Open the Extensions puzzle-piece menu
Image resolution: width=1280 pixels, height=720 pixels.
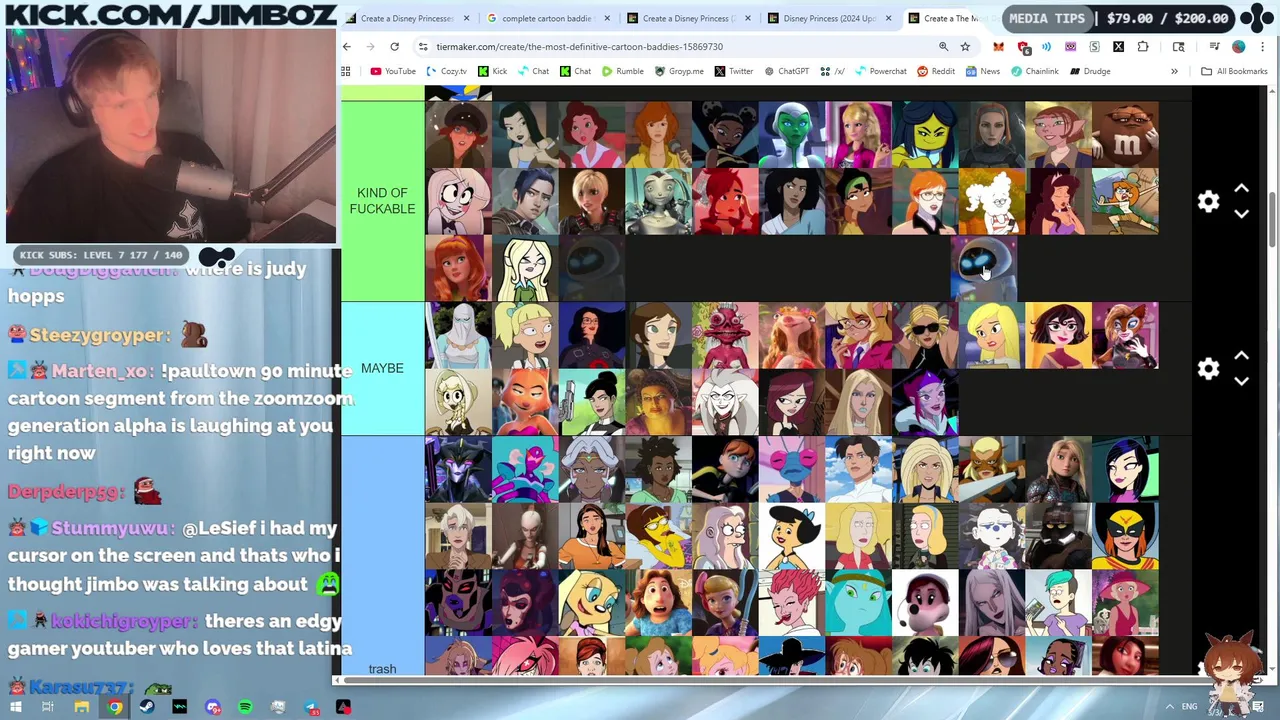[1143, 46]
